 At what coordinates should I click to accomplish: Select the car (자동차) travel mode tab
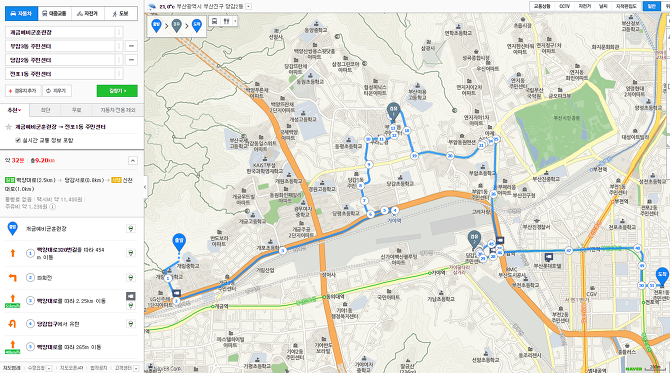(21, 14)
